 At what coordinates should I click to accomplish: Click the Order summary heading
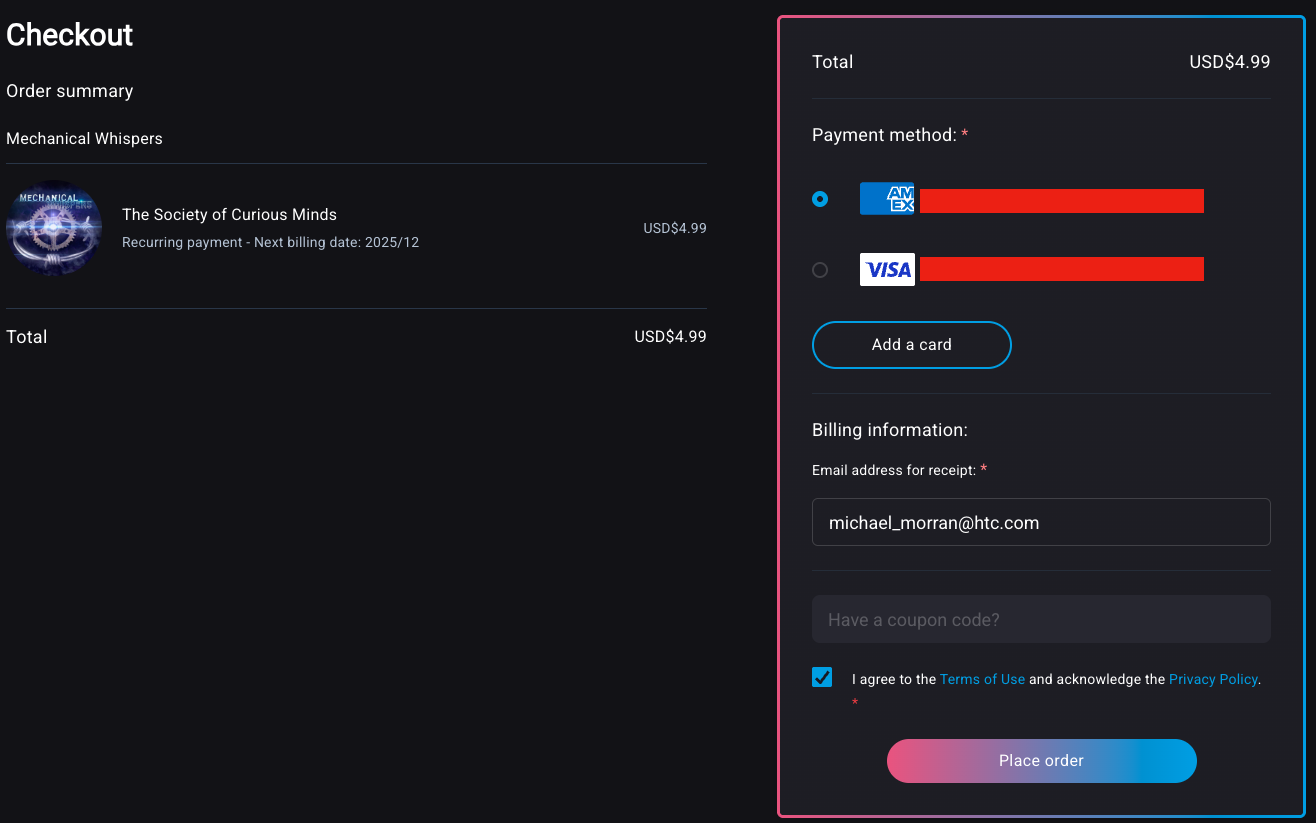pos(70,91)
